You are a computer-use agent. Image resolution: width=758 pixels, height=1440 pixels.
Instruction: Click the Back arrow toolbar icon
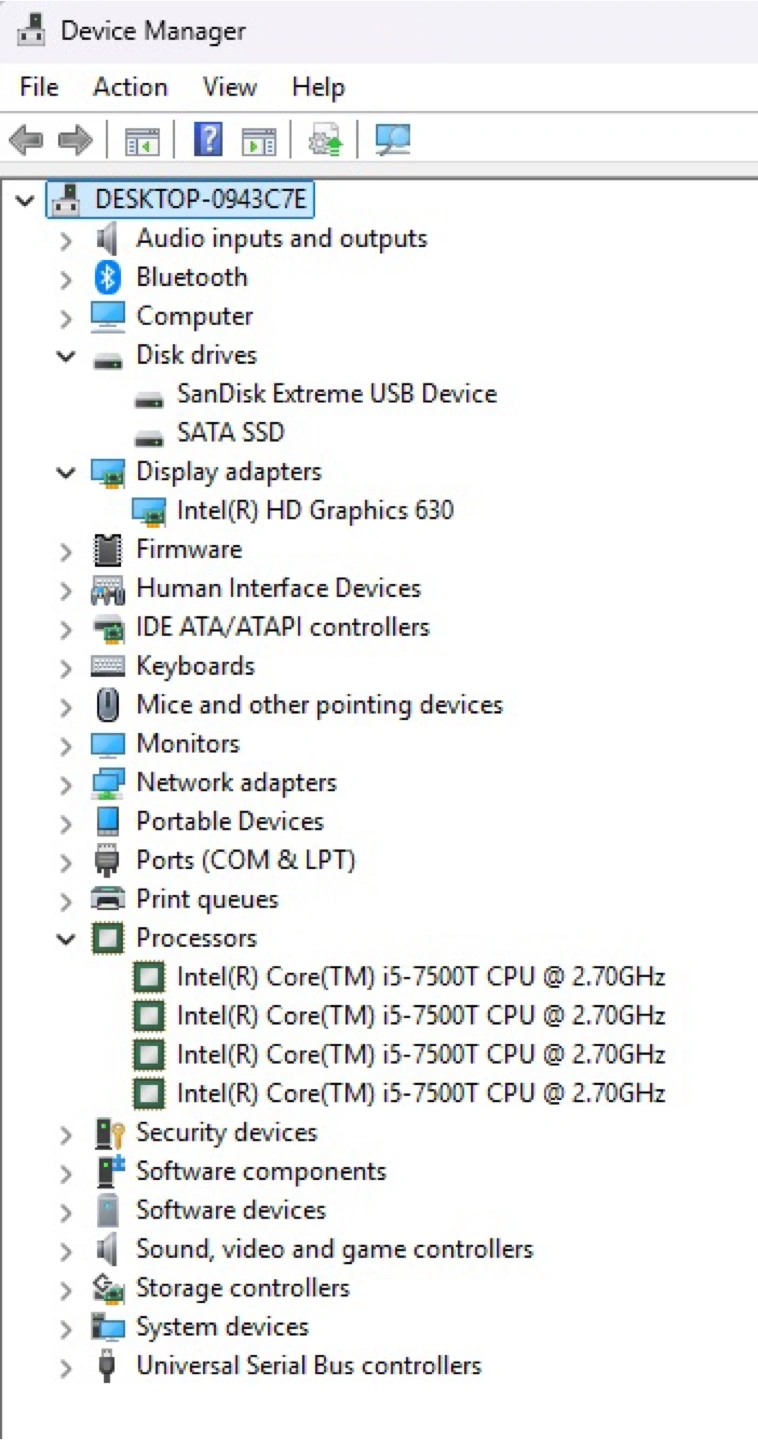coord(27,141)
